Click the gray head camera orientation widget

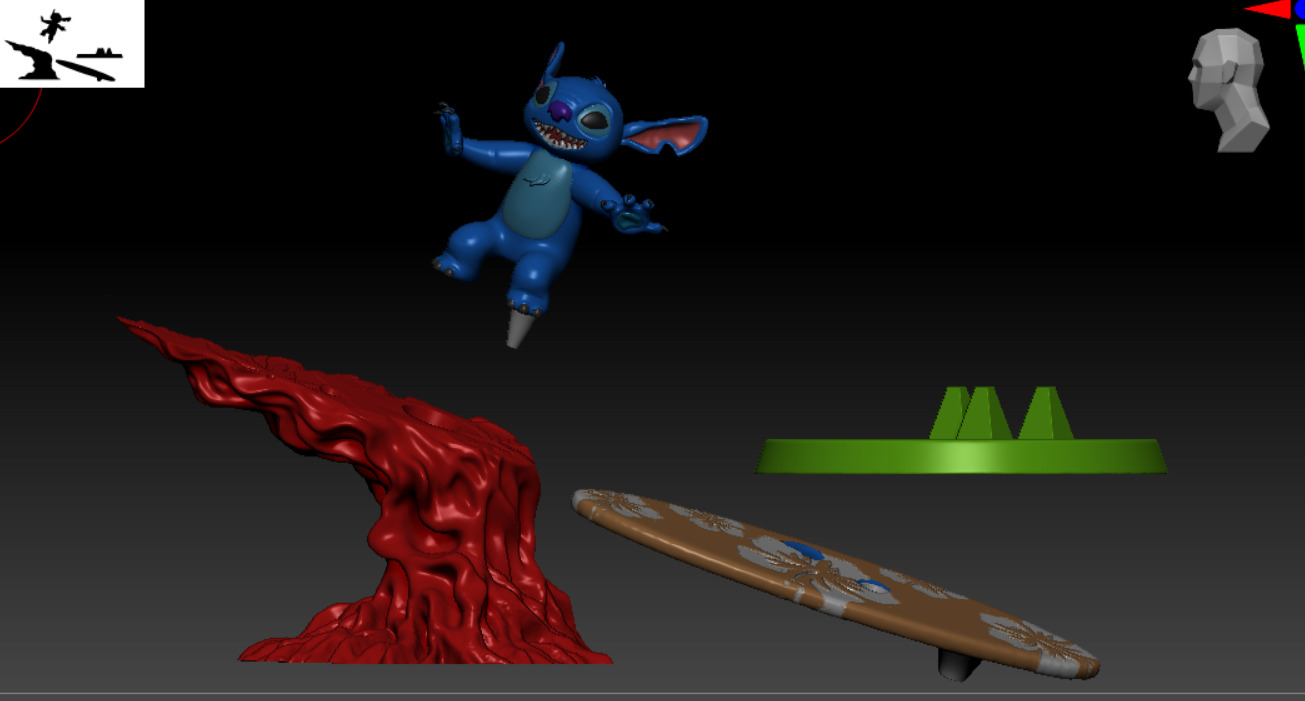pos(1229,90)
